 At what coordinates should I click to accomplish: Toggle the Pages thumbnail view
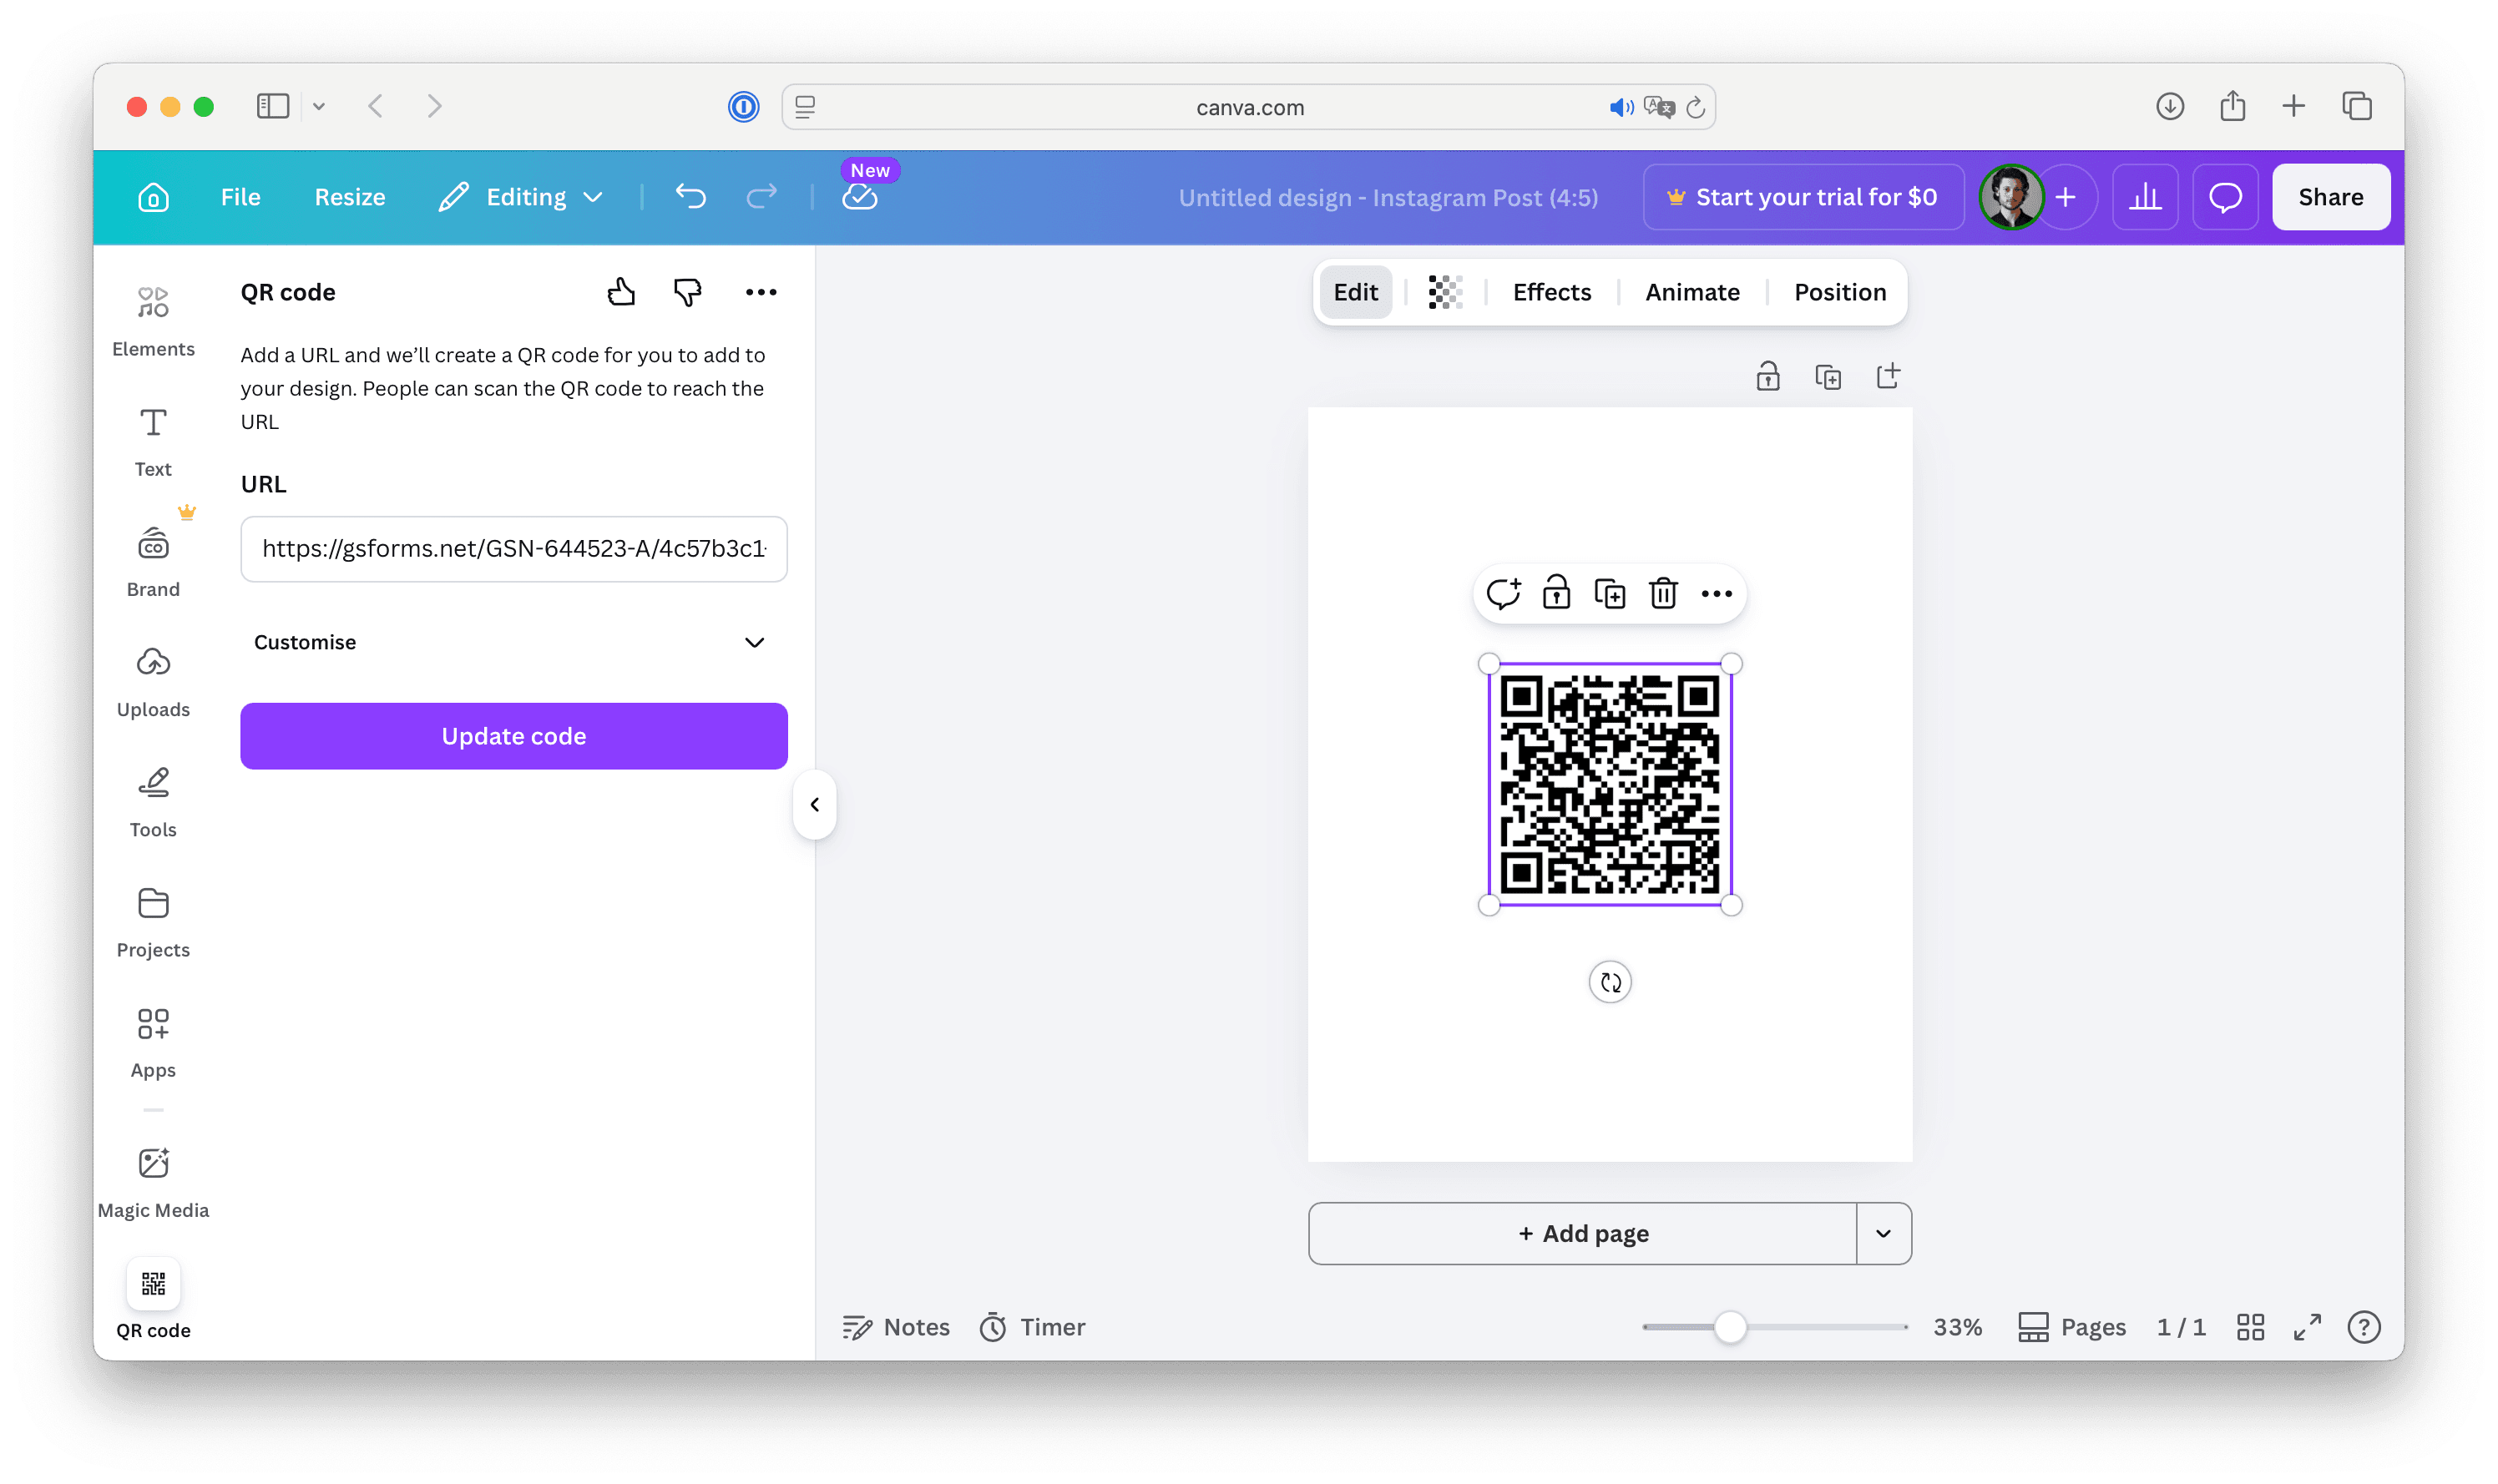pos(2071,1327)
